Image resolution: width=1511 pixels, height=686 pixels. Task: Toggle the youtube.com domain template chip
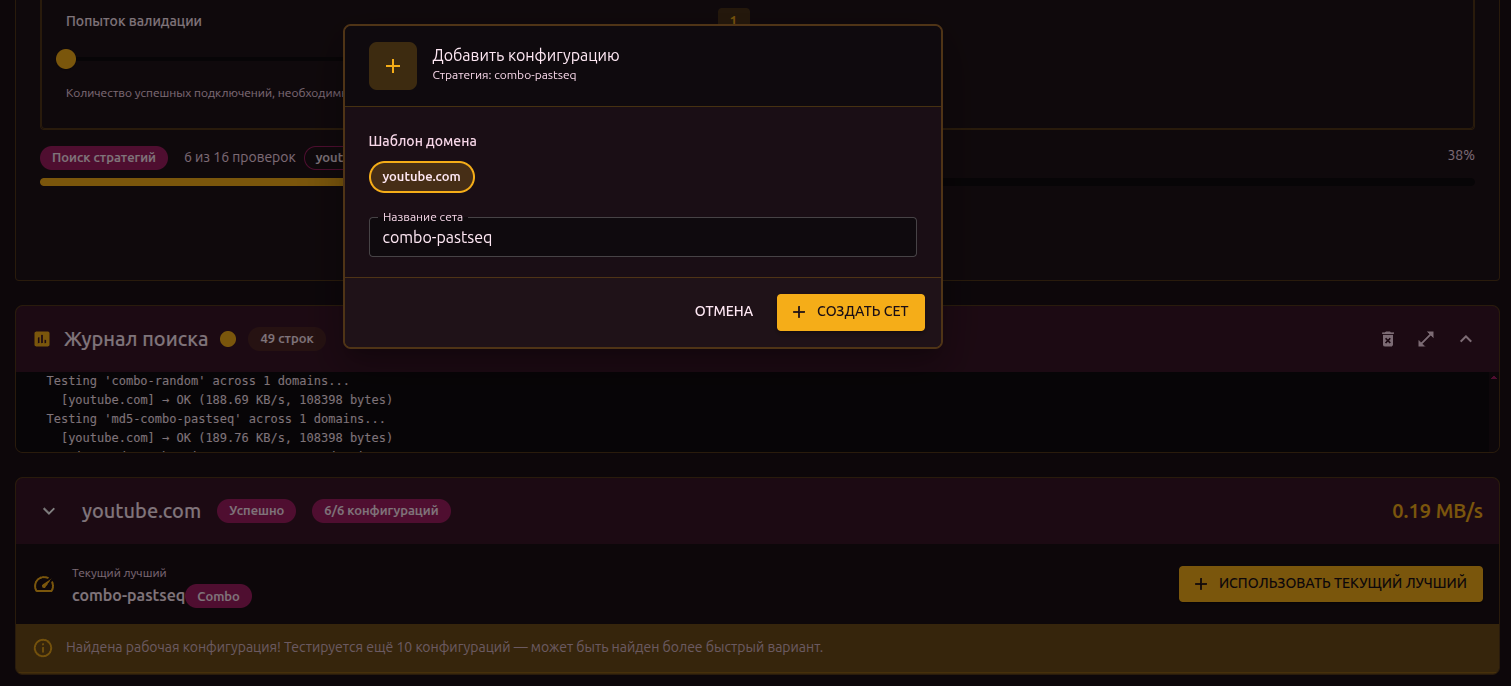[x=421, y=177]
